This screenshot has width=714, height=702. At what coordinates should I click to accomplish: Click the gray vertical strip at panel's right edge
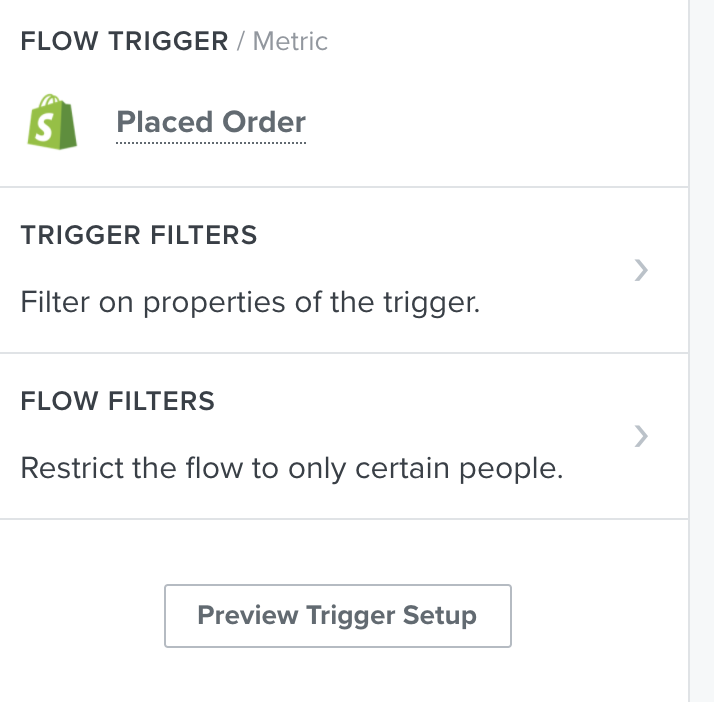click(x=701, y=351)
